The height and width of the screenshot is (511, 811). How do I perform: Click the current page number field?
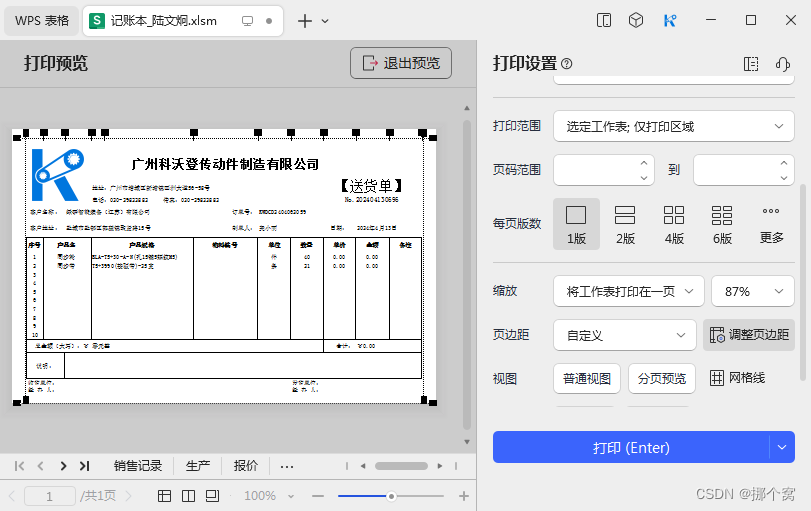pos(50,496)
